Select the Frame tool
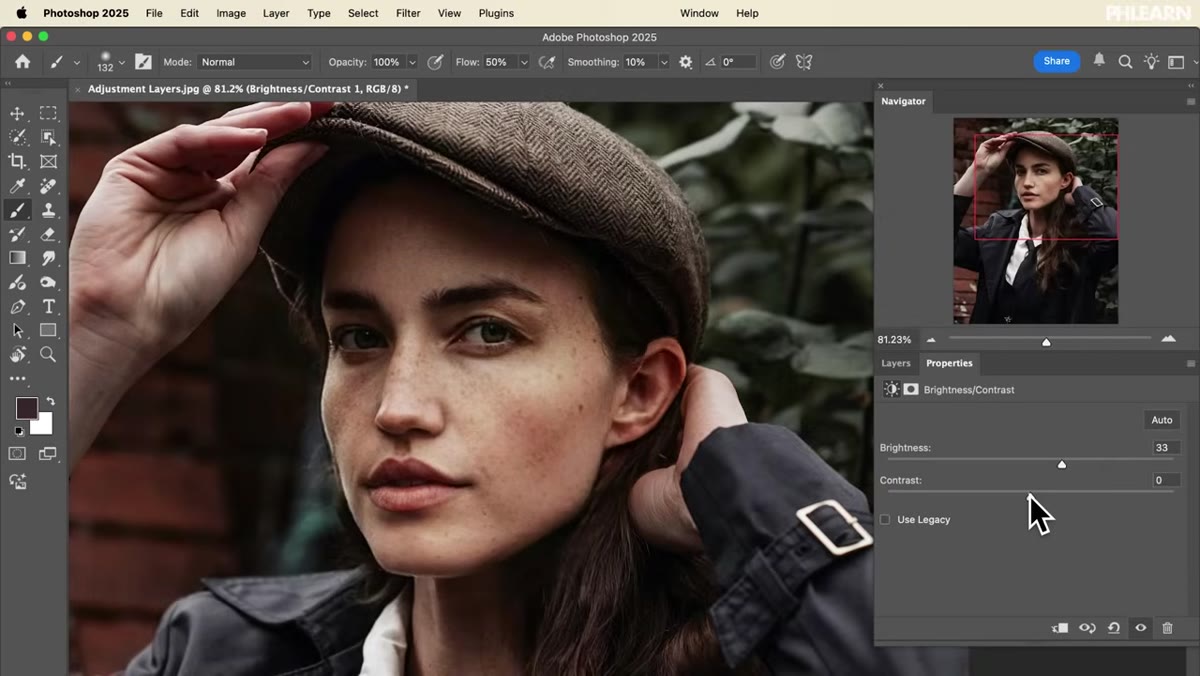Screen dimensions: 1200x676 [48, 161]
